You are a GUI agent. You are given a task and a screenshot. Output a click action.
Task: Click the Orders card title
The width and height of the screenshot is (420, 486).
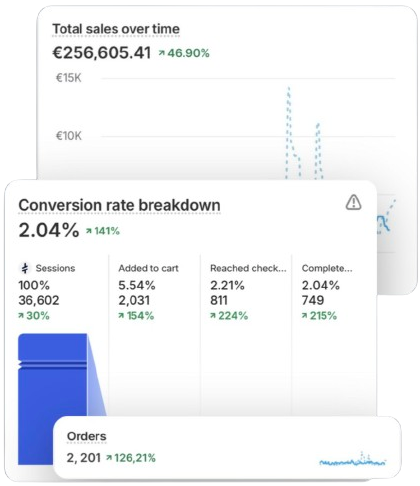click(x=87, y=436)
